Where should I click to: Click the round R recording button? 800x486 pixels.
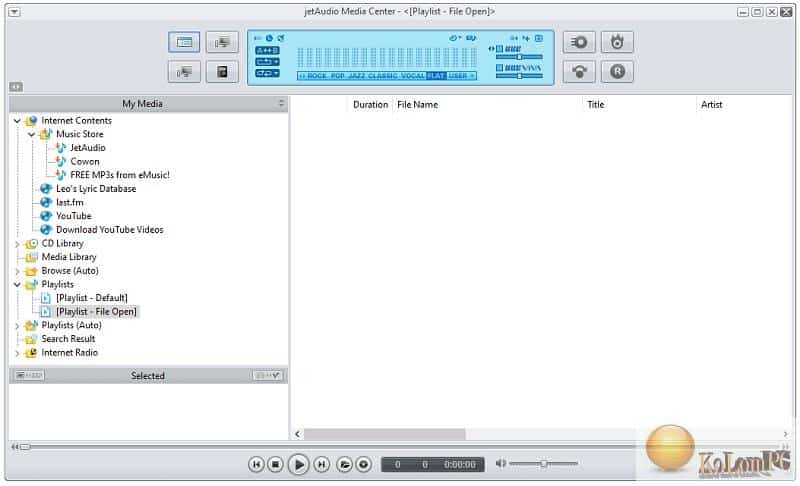click(617, 71)
